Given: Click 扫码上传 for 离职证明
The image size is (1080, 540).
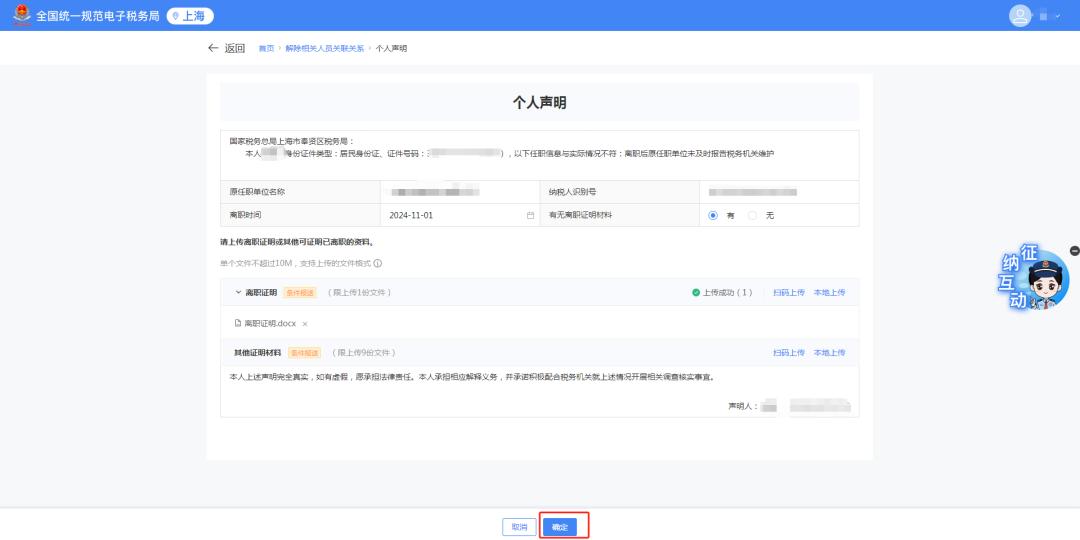Looking at the screenshot, I should click(x=788, y=293).
